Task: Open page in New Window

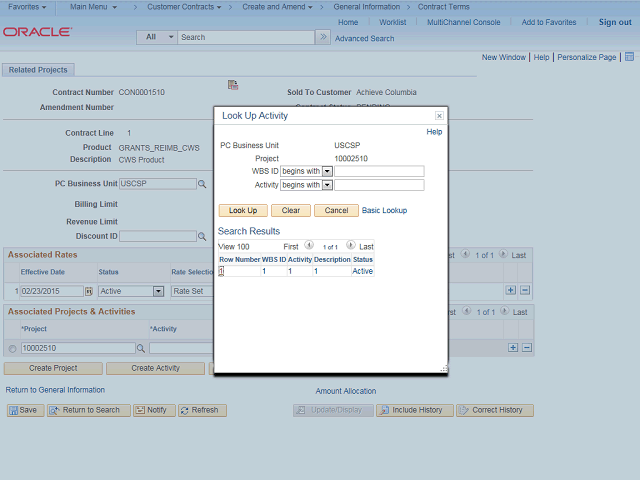Action: (504, 57)
